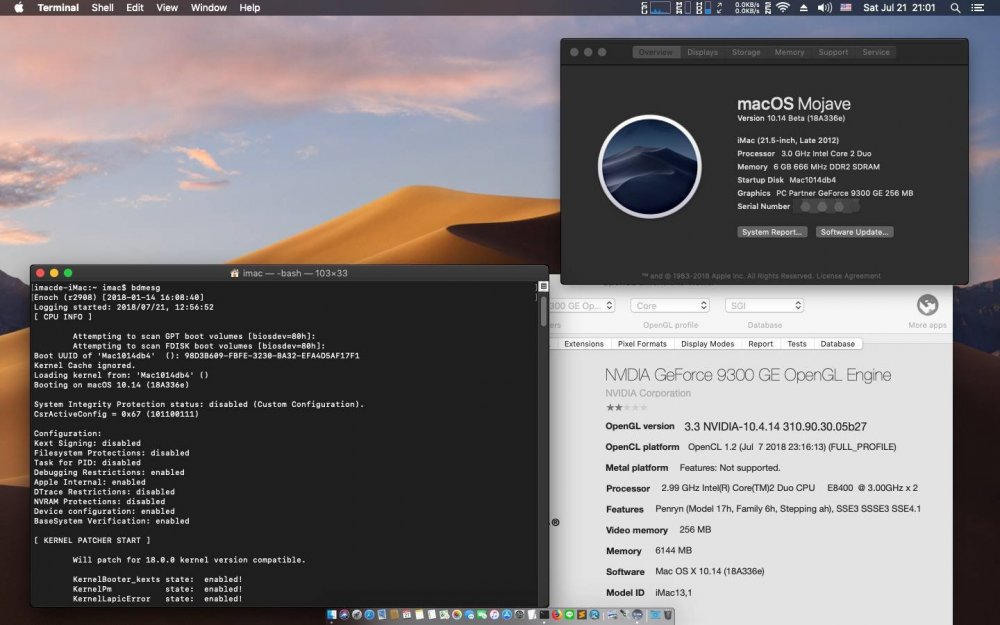Click 'Kext Signing: disabled' line in Terminal
This screenshot has height=625, width=1000.
[87, 443]
